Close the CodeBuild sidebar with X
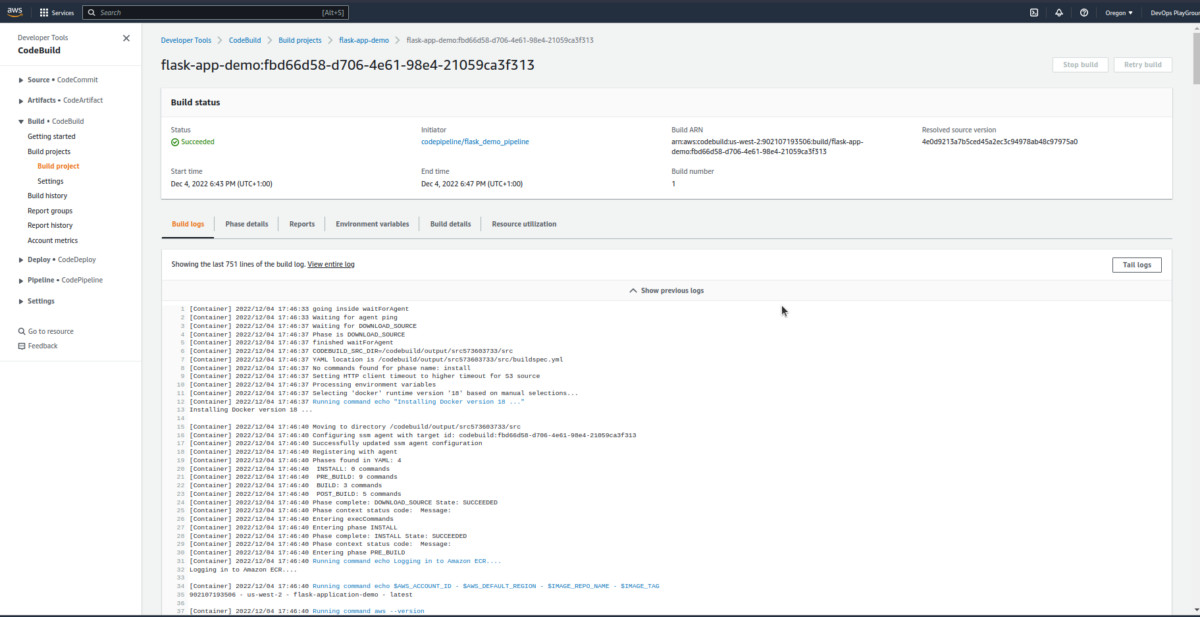Image resolution: width=1200 pixels, height=617 pixels. 126,38
